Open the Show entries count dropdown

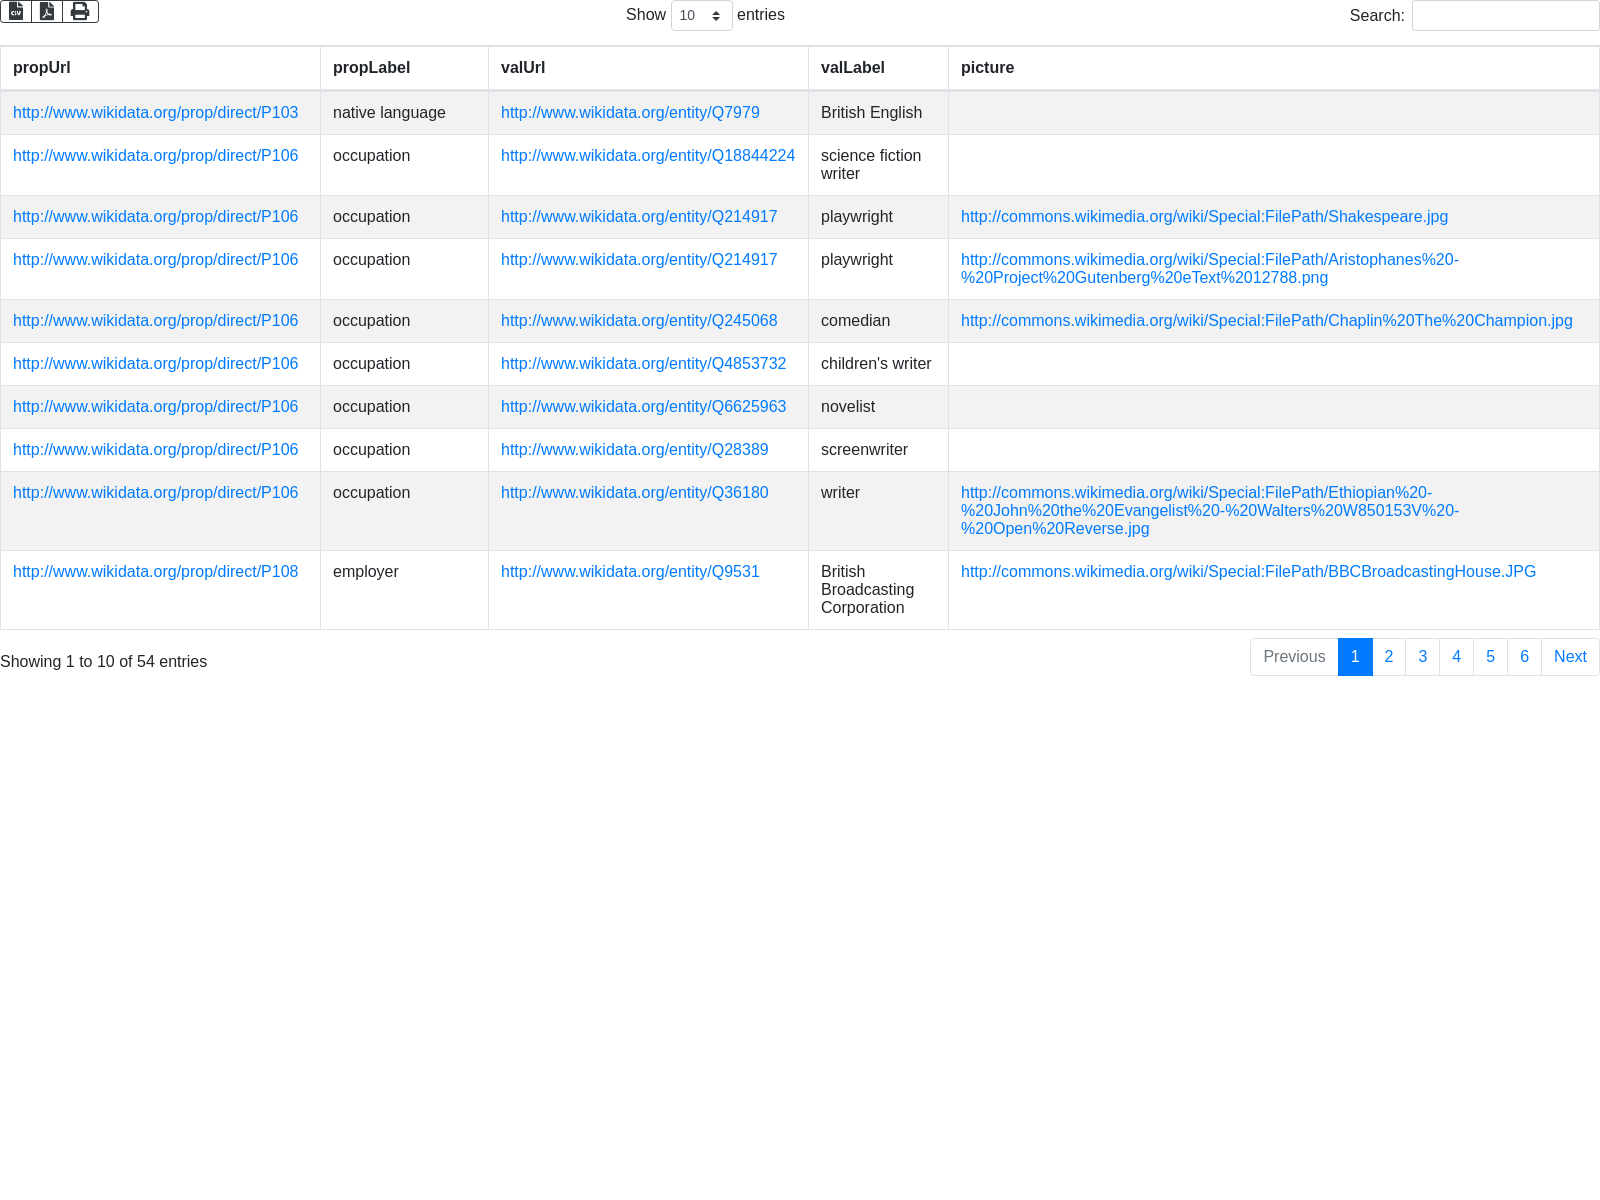[701, 16]
